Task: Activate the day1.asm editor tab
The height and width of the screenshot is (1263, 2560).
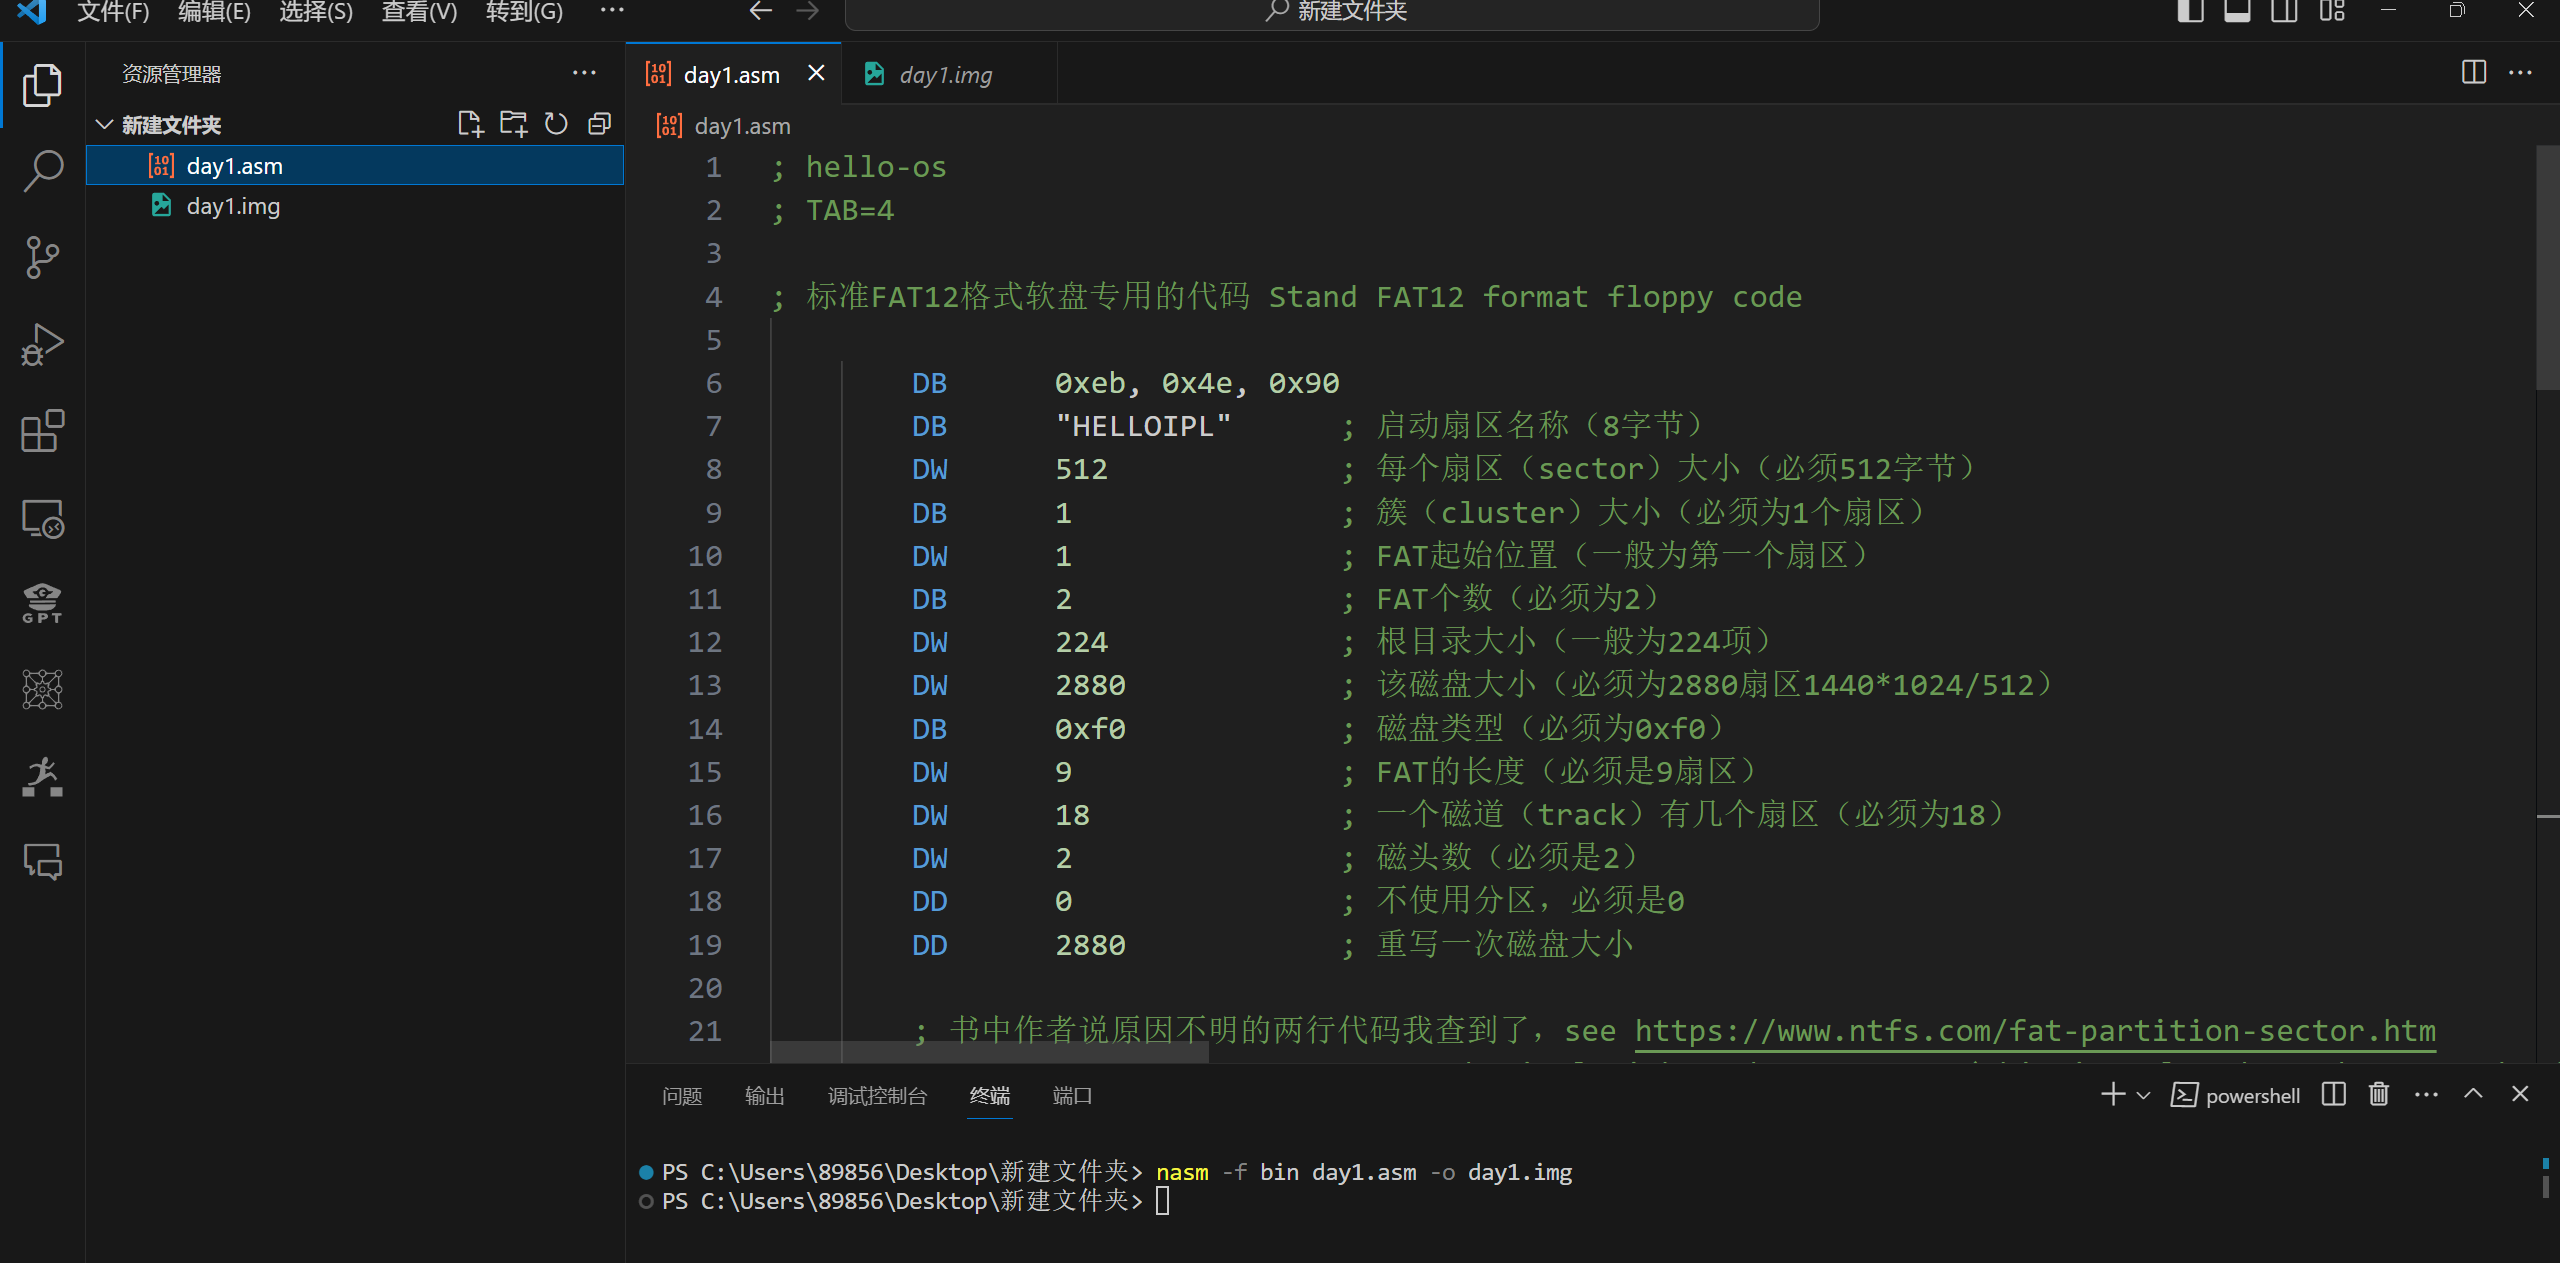Action: pyautogui.click(x=733, y=75)
